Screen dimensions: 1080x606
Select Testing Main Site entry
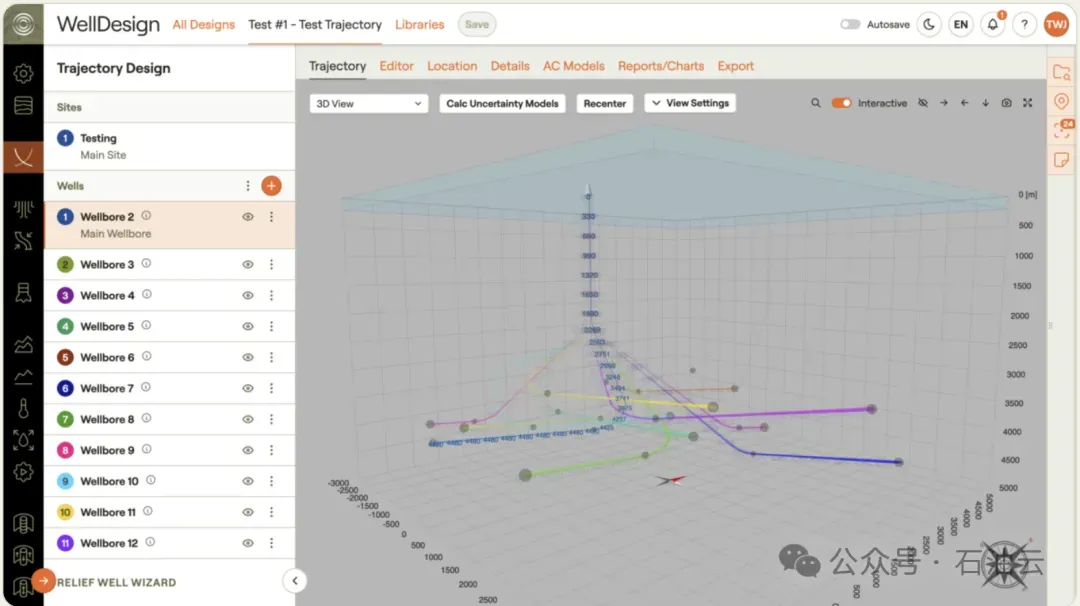tap(169, 147)
